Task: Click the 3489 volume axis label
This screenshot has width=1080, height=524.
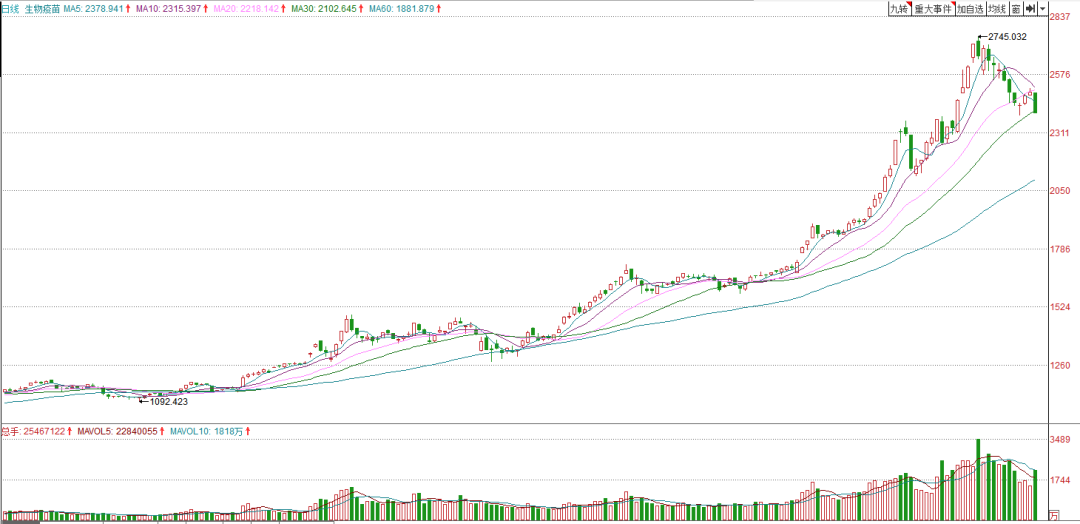Action: (1059, 439)
